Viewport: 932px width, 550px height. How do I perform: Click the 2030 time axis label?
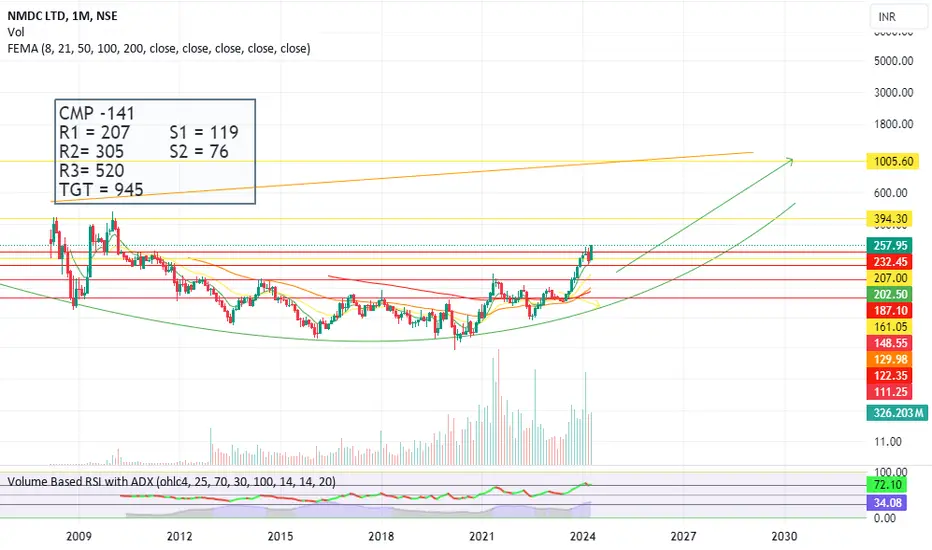point(784,536)
